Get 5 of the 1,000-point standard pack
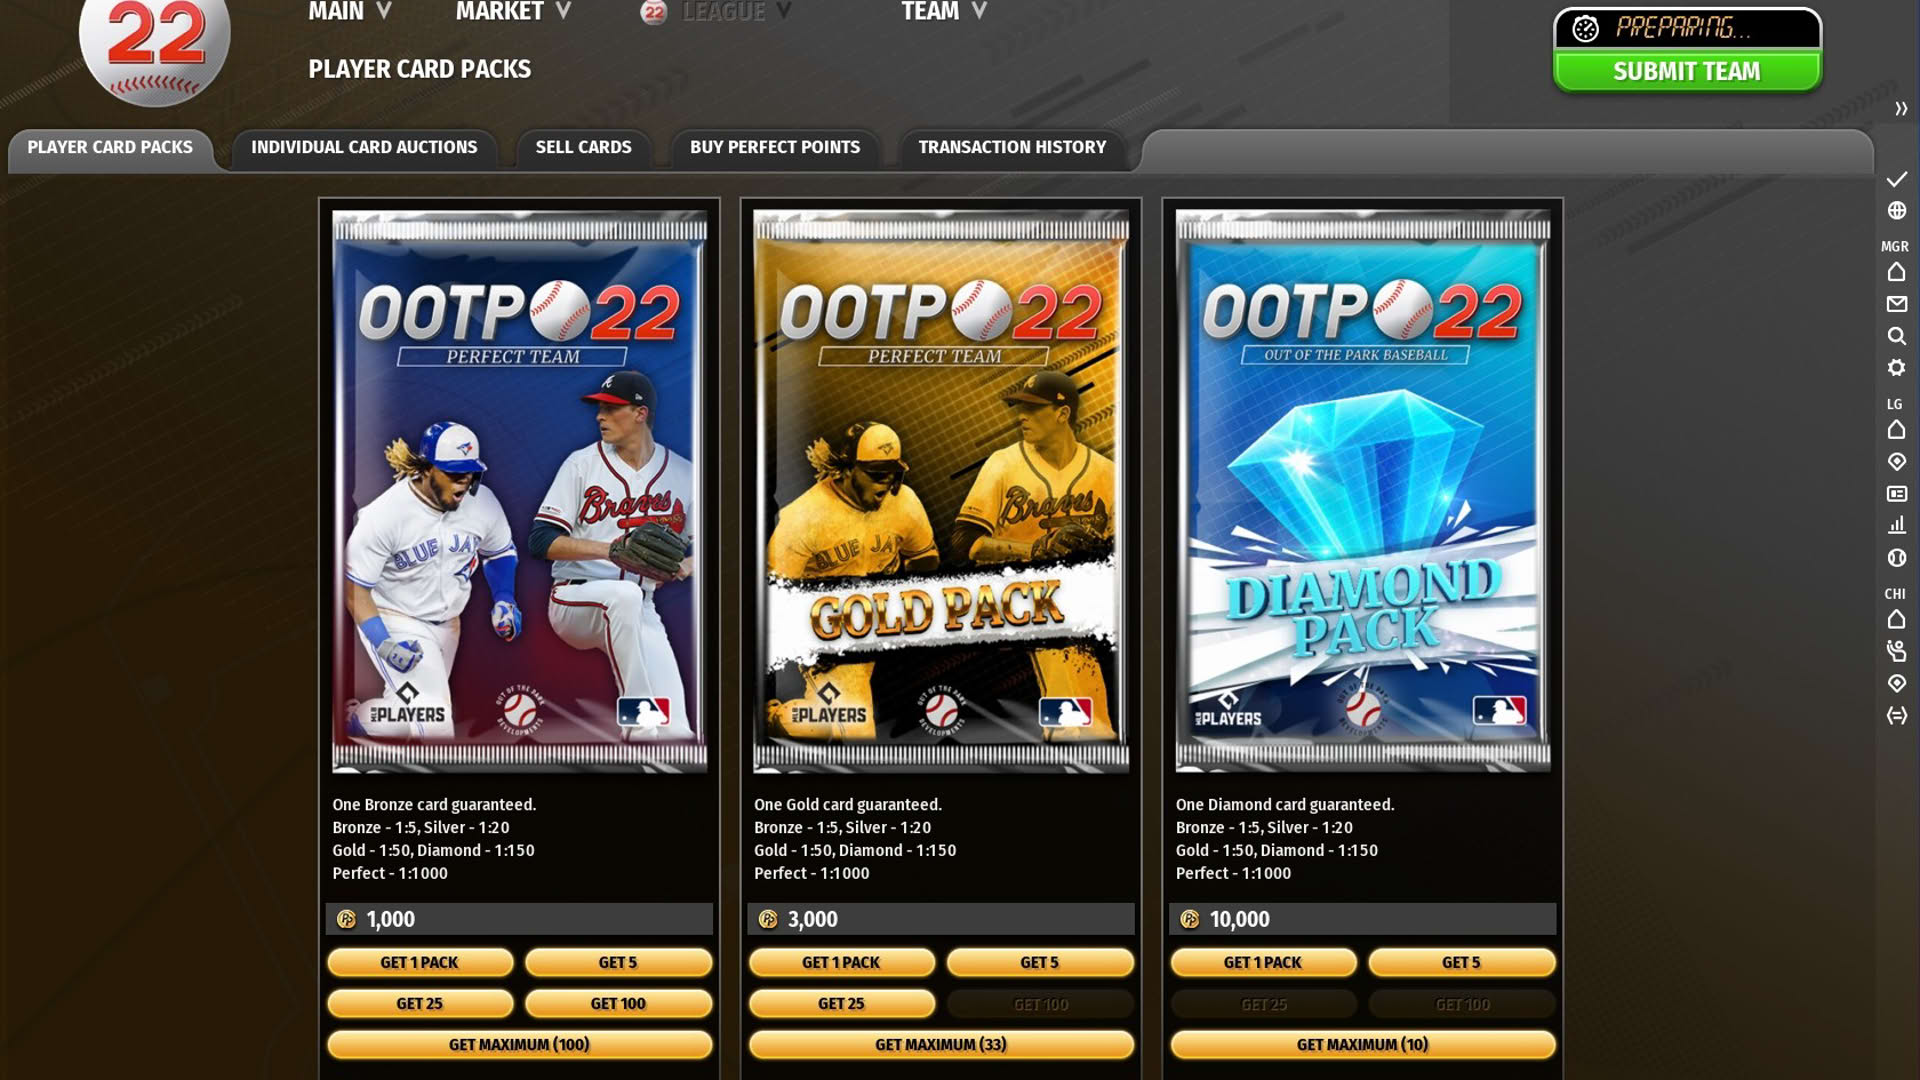Viewport: 1920px width, 1080px height. (618, 963)
